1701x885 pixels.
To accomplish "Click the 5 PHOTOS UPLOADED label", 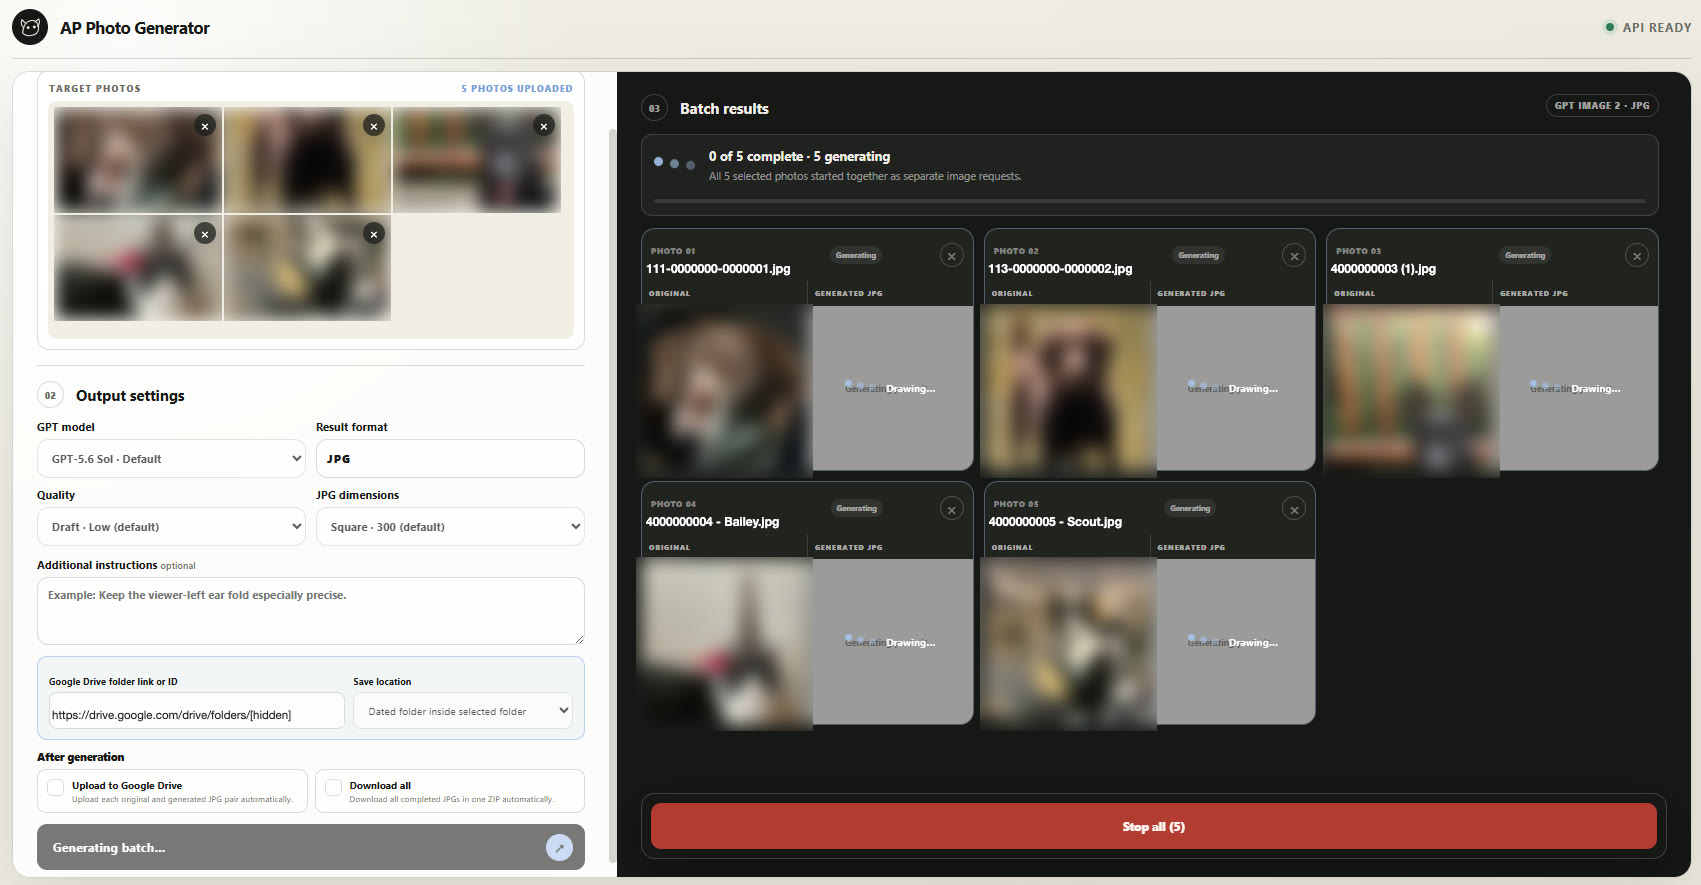I will click(x=517, y=88).
